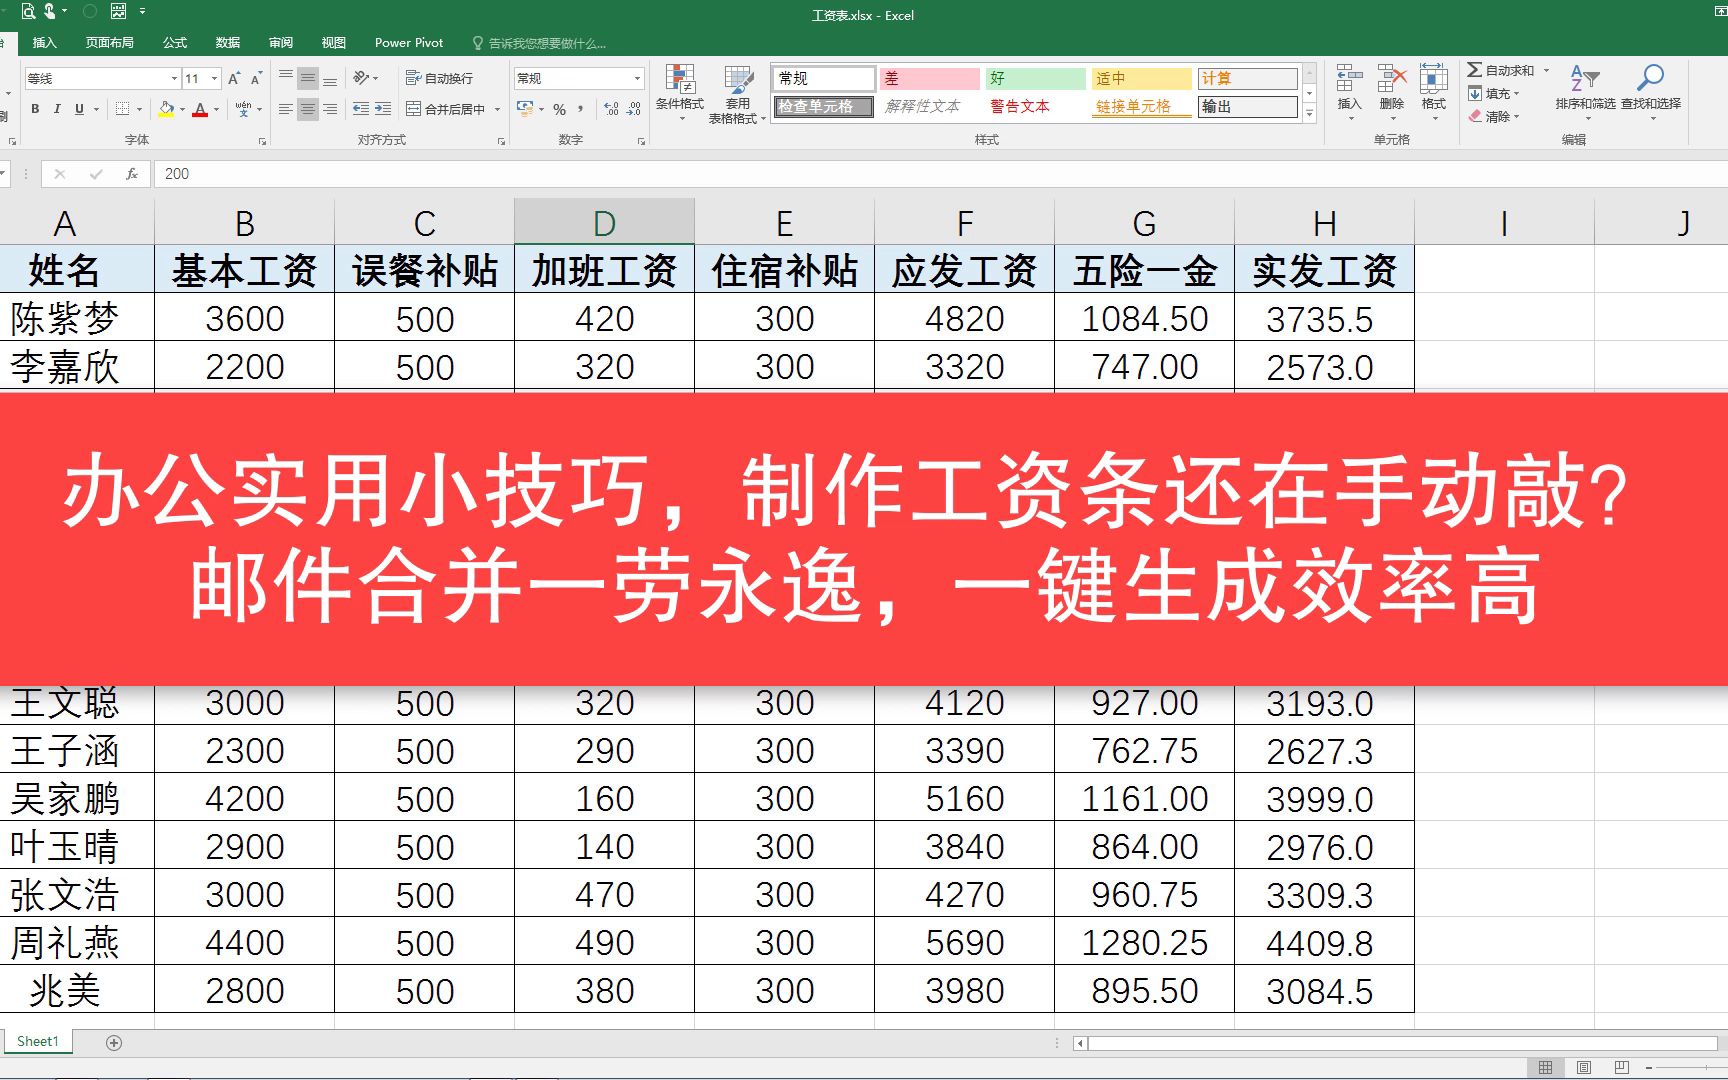
Task: Expand the cell styles gallery
Action: point(1310,114)
